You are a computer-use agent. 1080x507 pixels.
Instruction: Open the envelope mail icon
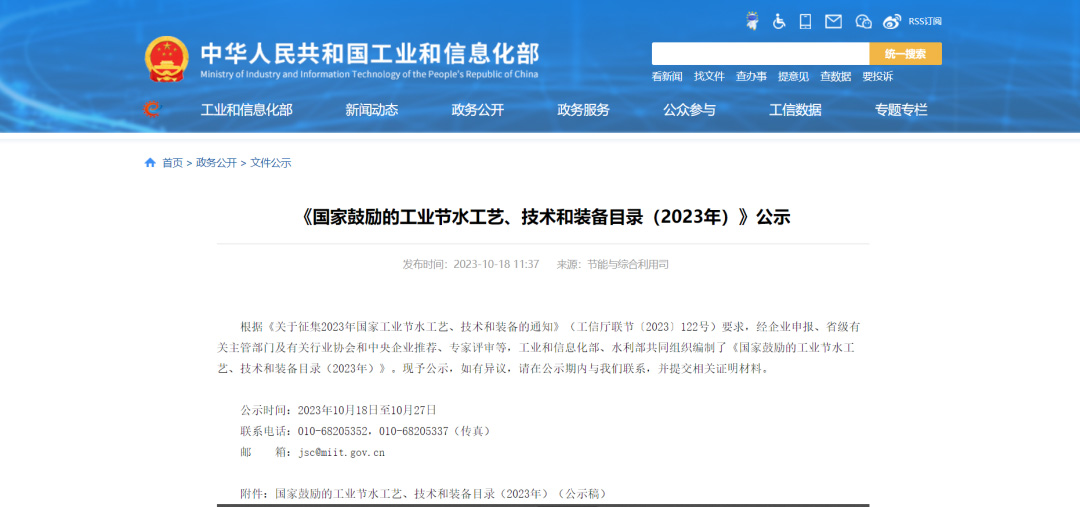click(833, 21)
